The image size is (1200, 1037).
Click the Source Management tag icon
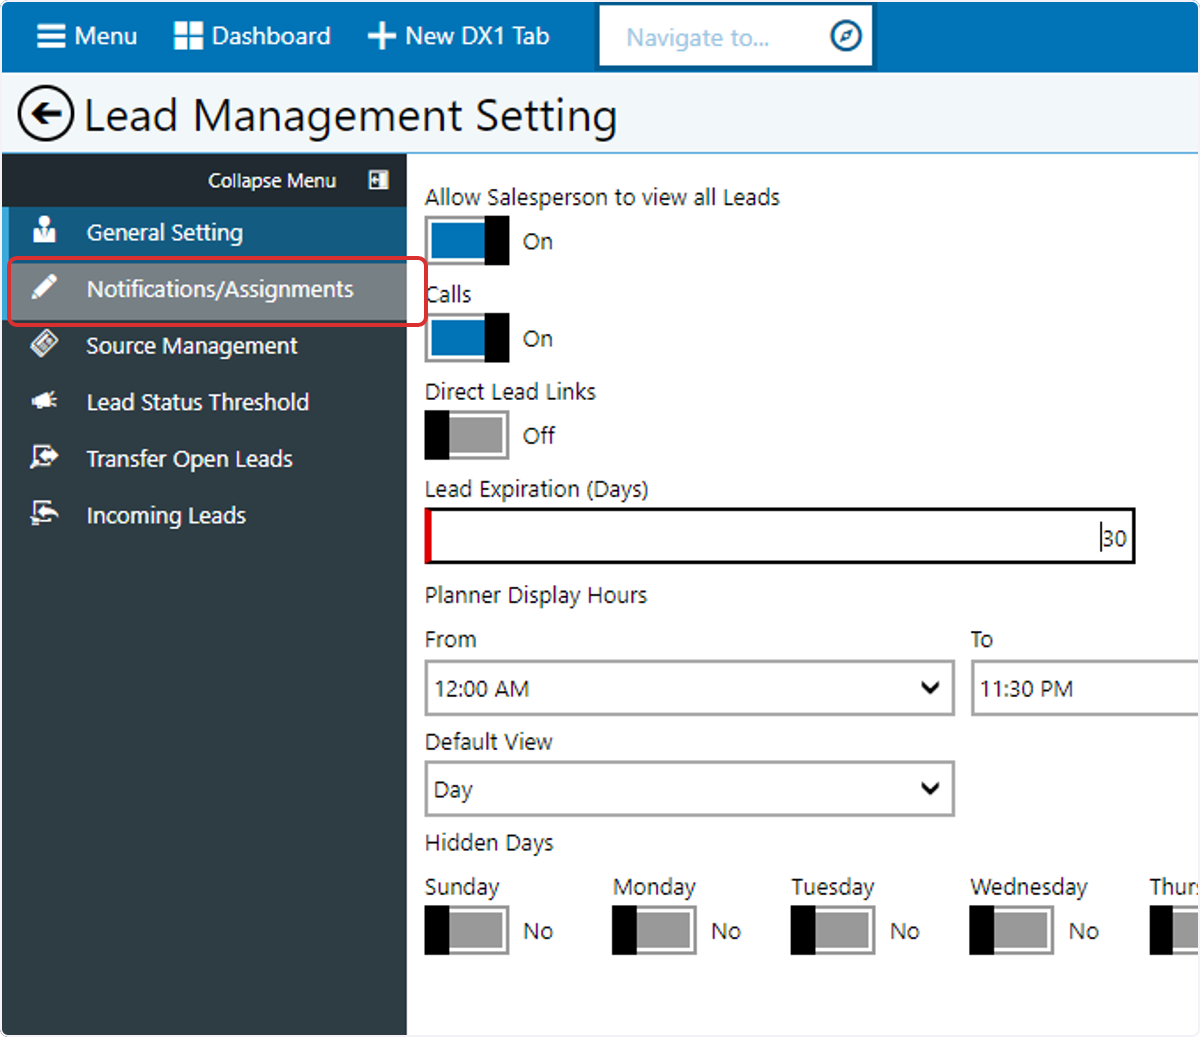[44, 344]
